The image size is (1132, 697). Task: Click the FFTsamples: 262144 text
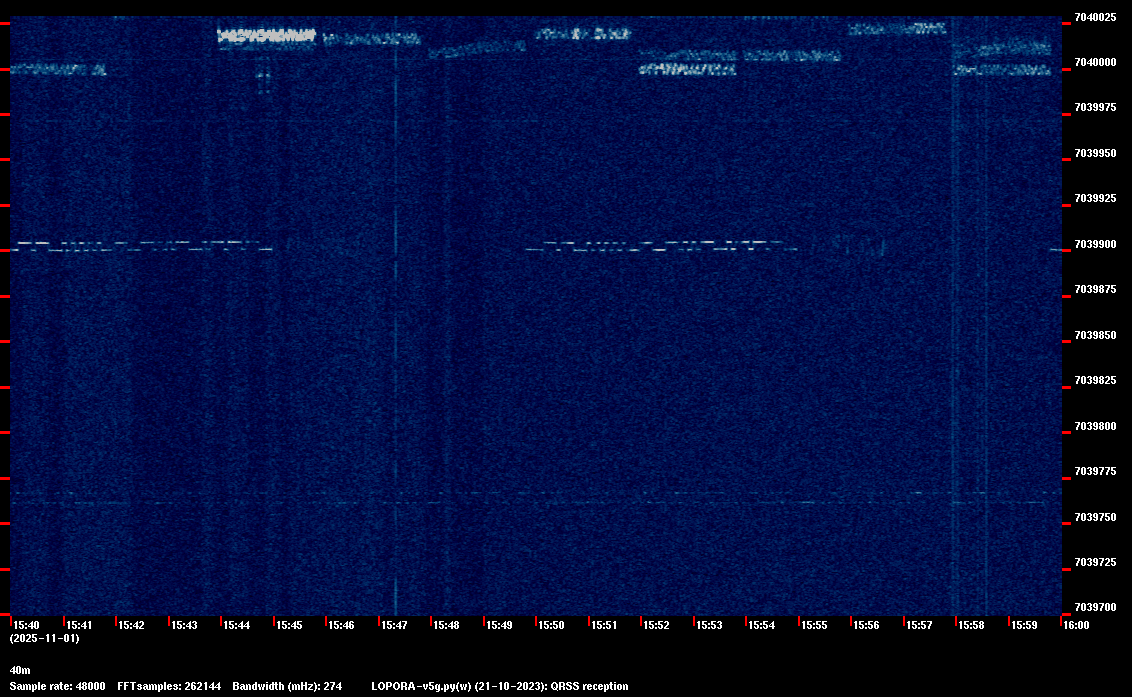click(169, 687)
